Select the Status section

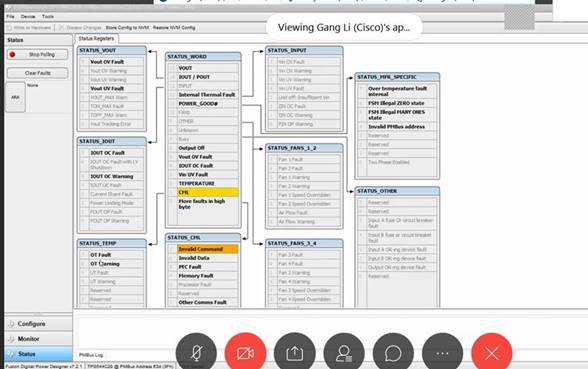point(38,354)
